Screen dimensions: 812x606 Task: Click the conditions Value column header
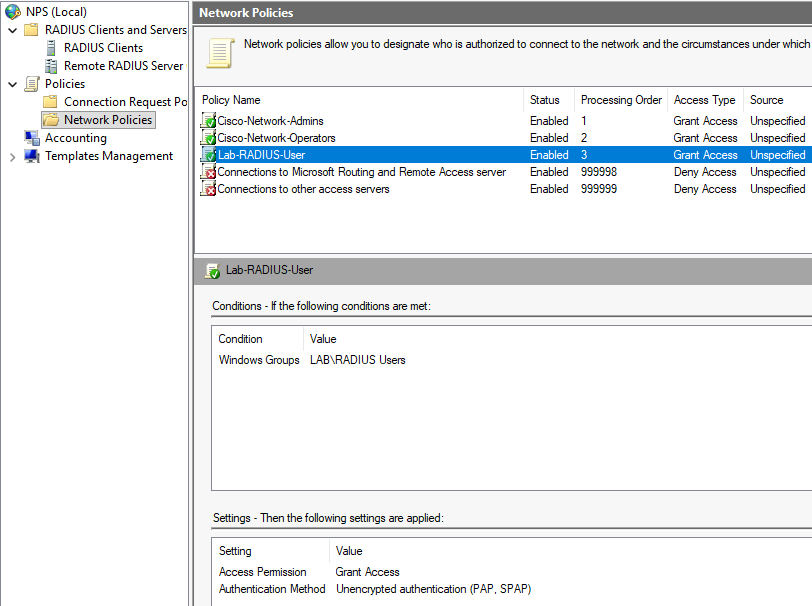pos(323,339)
